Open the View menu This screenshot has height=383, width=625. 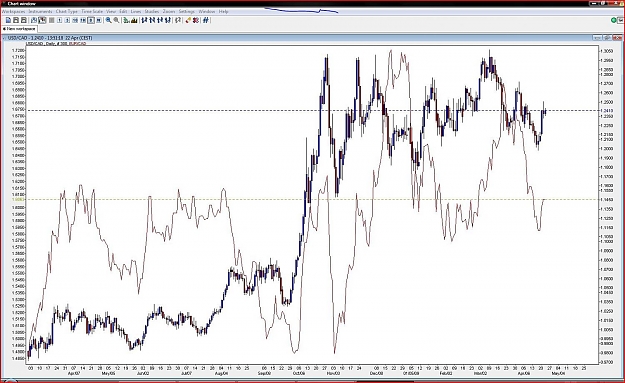tap(111, 12)
